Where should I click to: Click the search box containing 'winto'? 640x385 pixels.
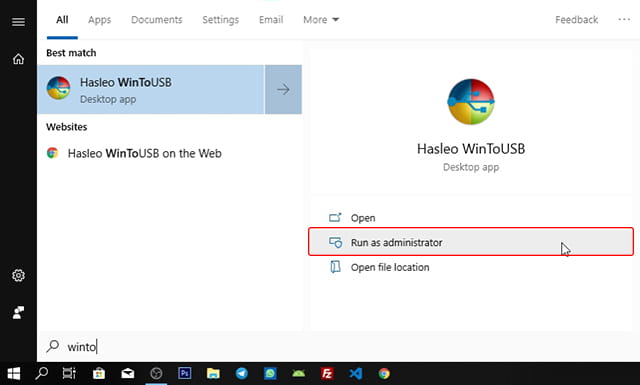pyautogui.click(x=338, y=347)
